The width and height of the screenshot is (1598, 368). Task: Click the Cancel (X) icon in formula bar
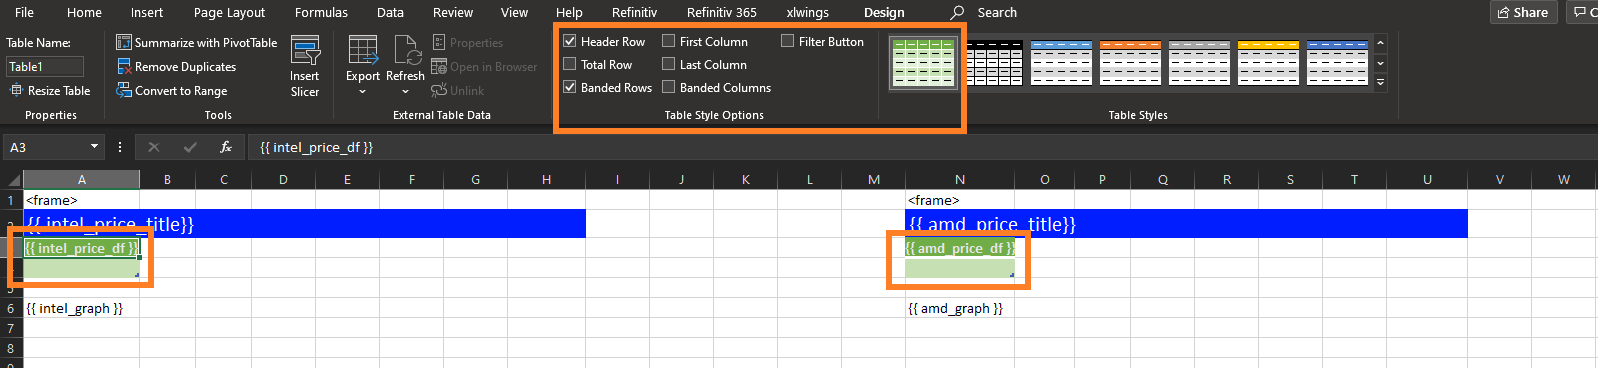point(154,147)
